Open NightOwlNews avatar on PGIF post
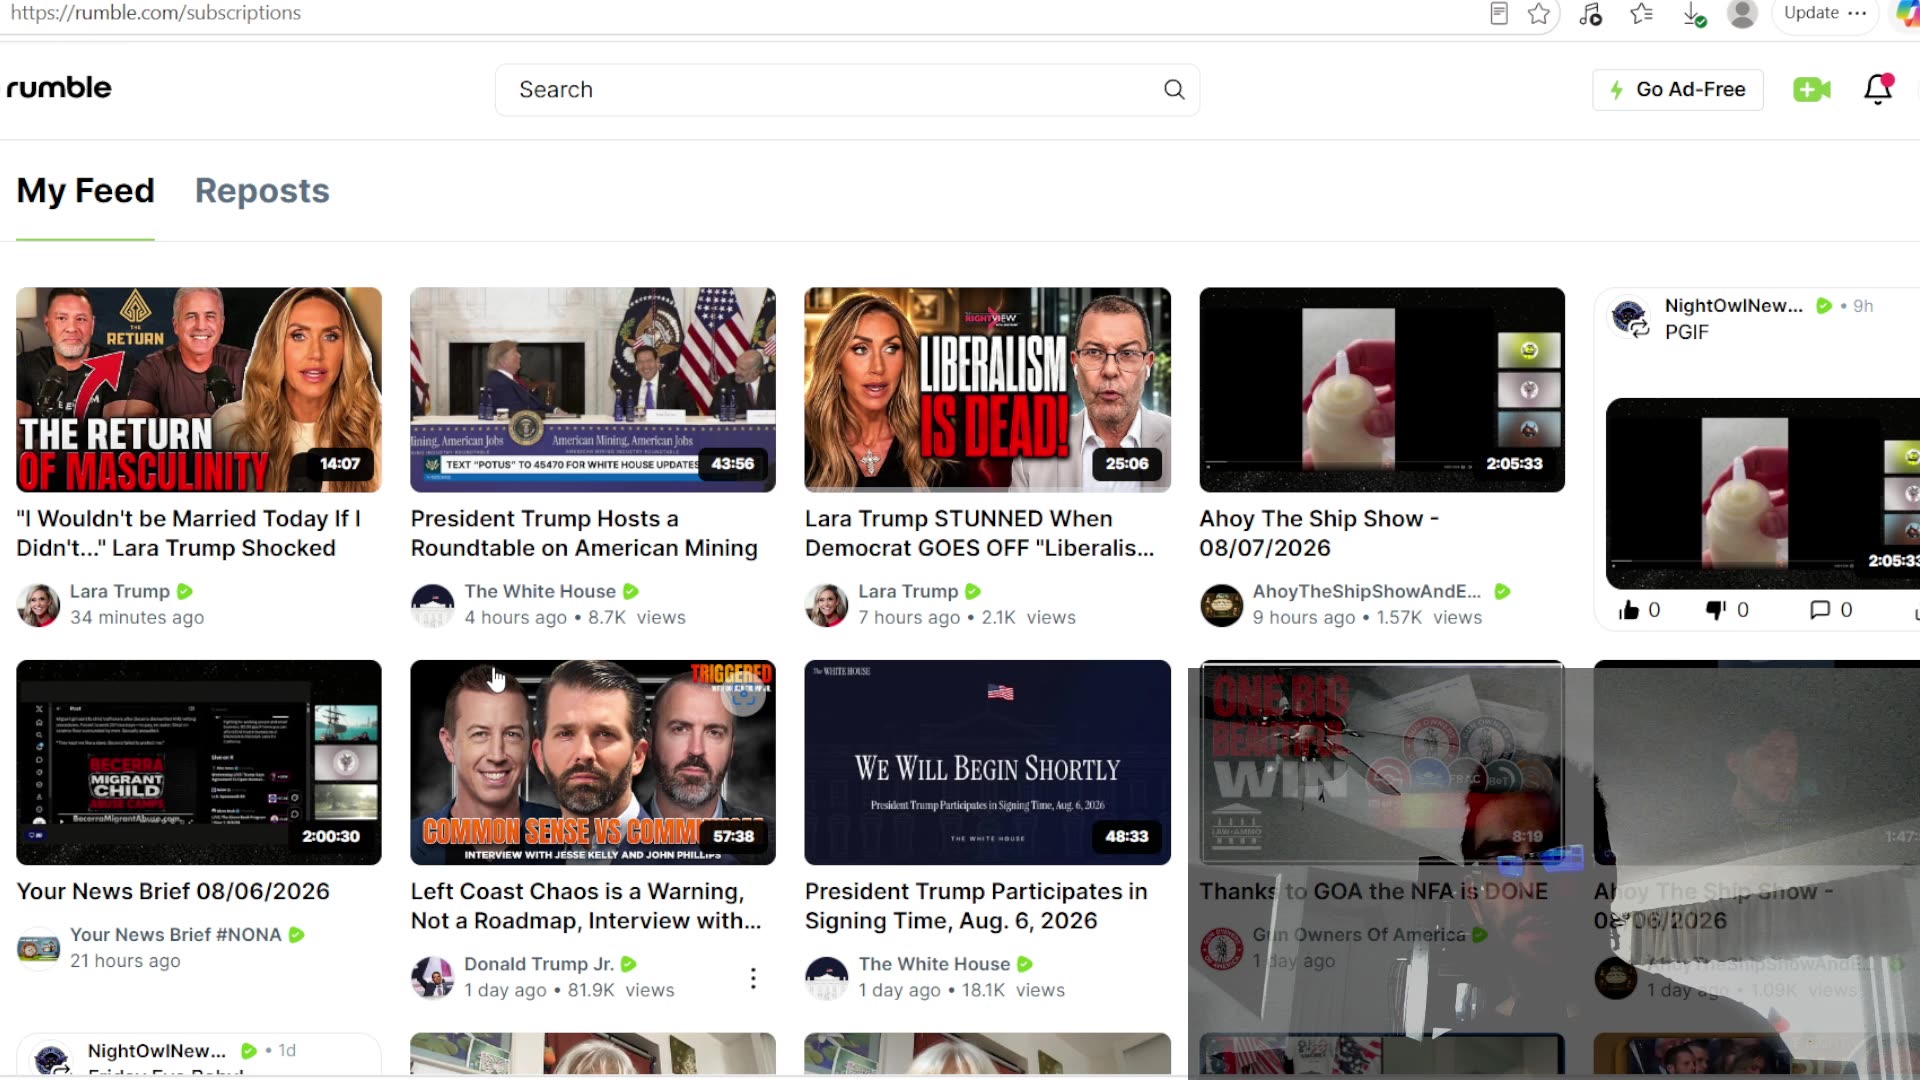Viewport: 1920px width, 1080px height. [1630, 319]
